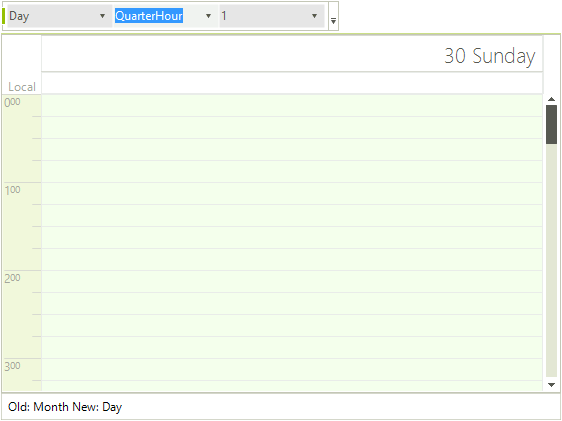This screenshot has width=562, height=421.
Task: Click the vertical scrollbar thumb
Action: 551,124
